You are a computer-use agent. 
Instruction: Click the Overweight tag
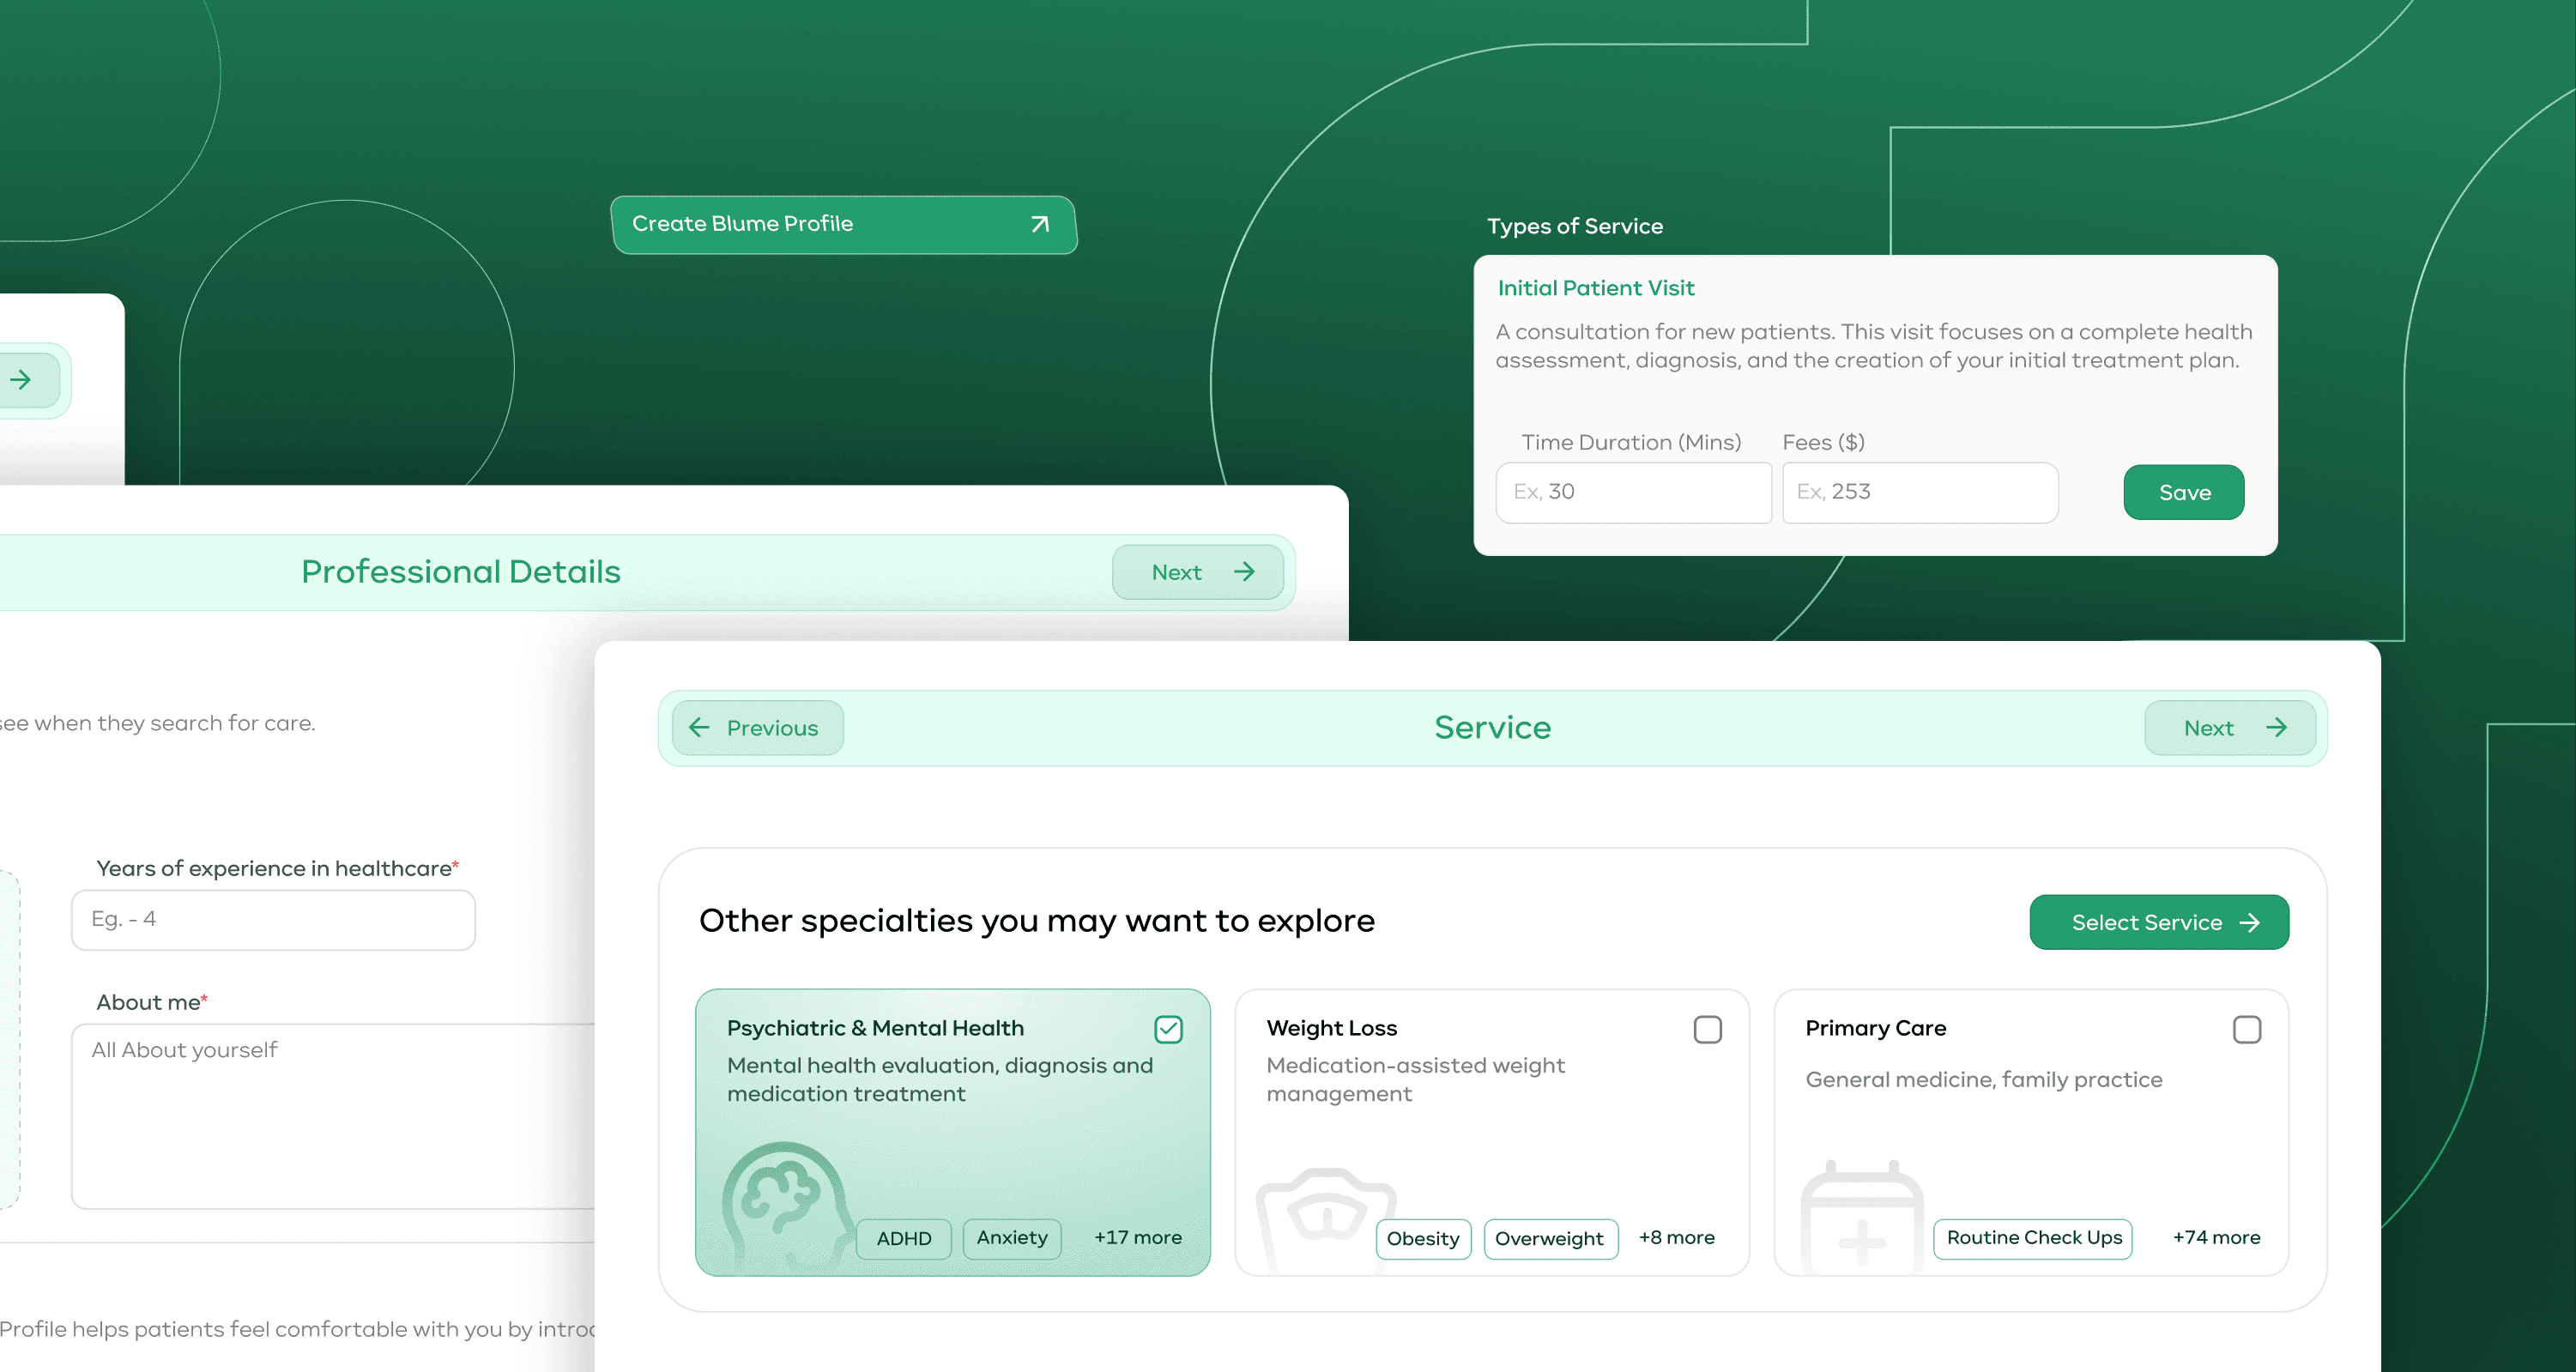click(x=1550, y=1238)
